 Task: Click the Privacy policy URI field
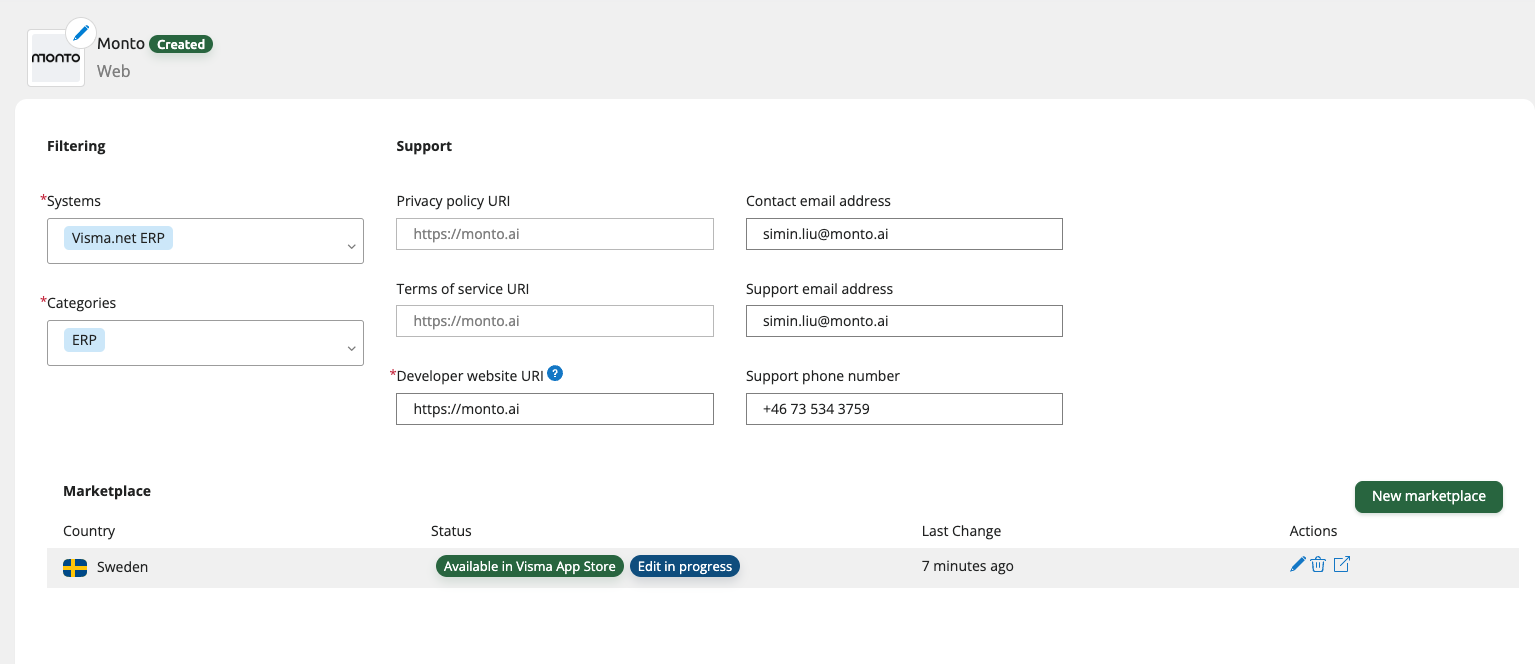pyautogui.click(x=555, y=234)
